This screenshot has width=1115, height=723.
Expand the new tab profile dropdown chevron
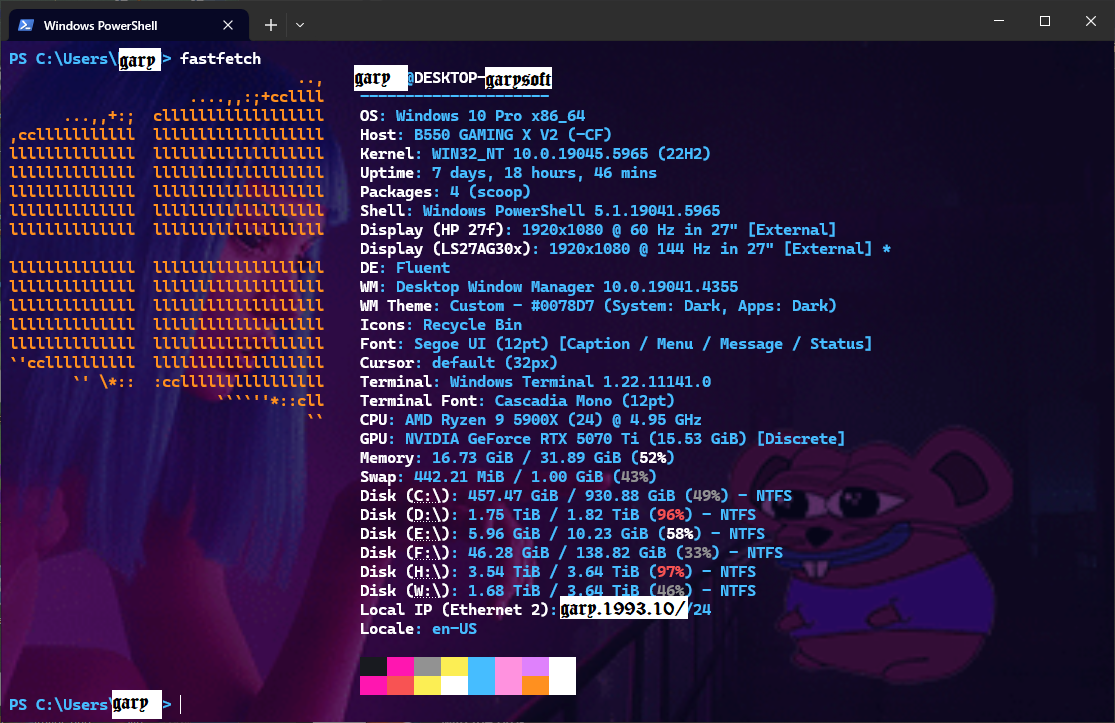click(300, 25)
